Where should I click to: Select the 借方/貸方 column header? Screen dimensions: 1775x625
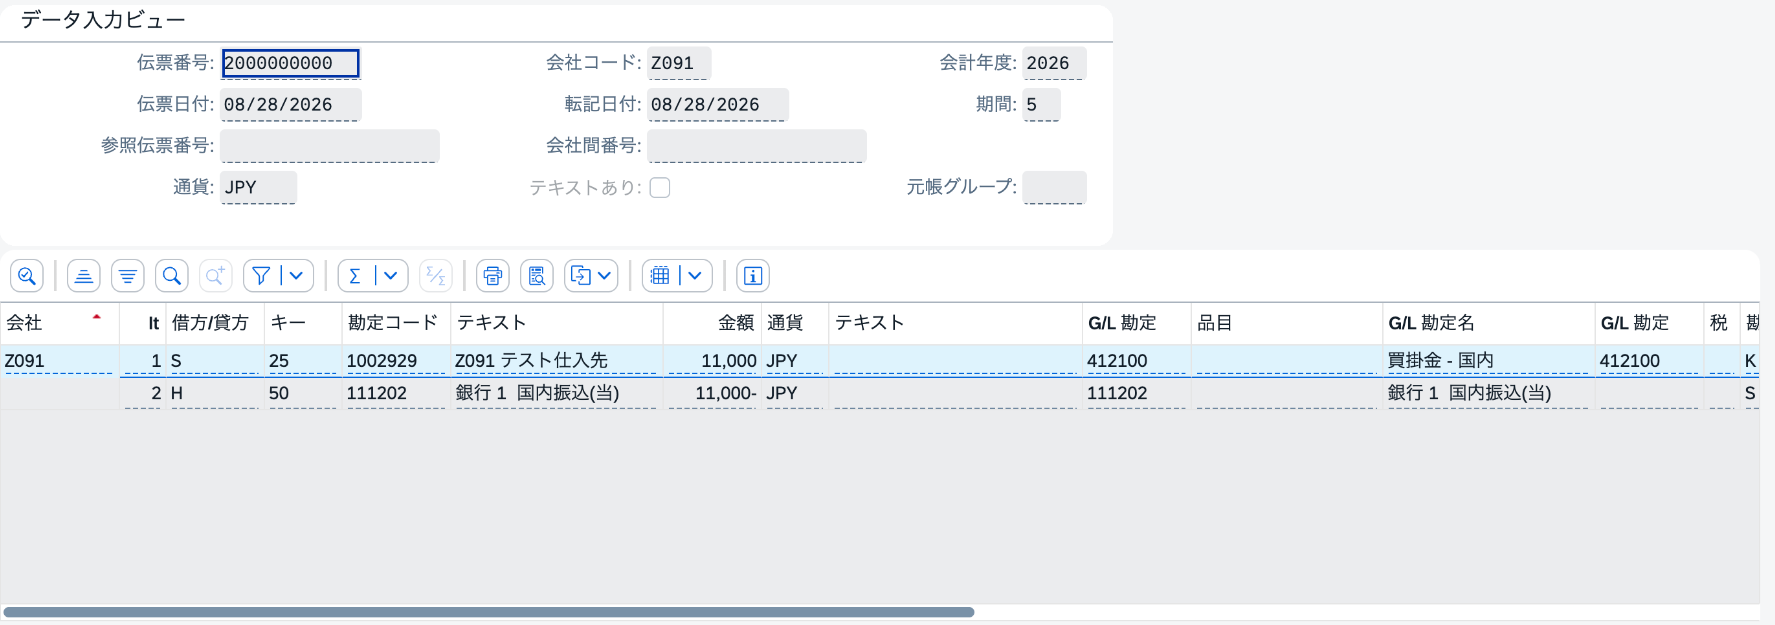[x=215, y=323]
